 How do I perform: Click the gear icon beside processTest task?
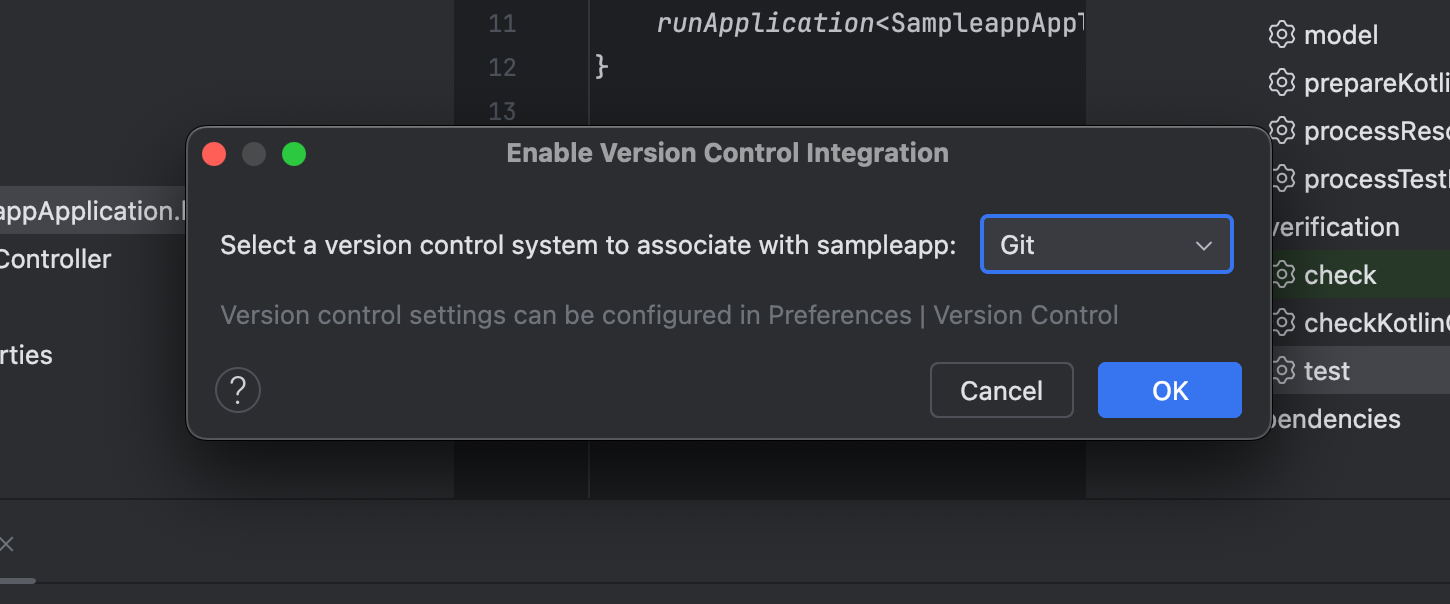click(x=1281, y=179)
